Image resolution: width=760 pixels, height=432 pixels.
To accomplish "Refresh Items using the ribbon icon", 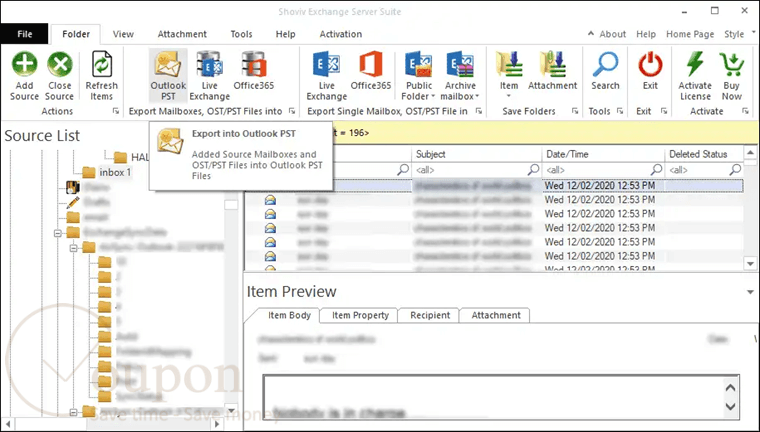I will coord(102,64).
